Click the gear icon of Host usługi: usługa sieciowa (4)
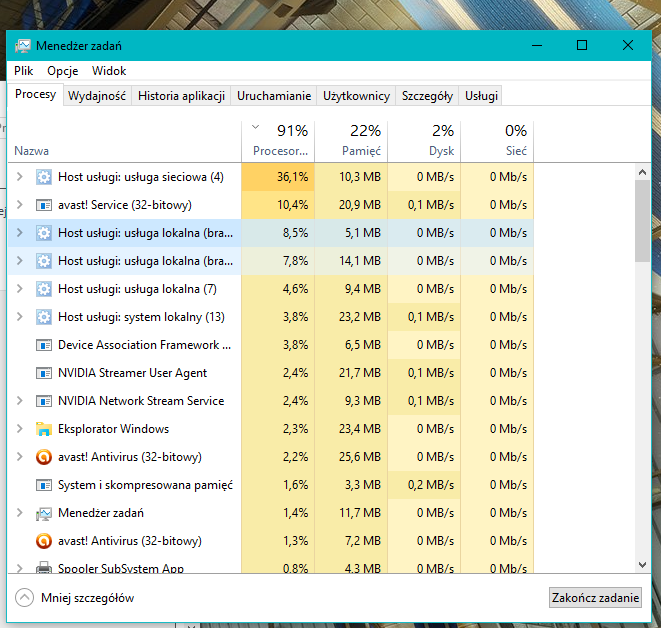 44,177
